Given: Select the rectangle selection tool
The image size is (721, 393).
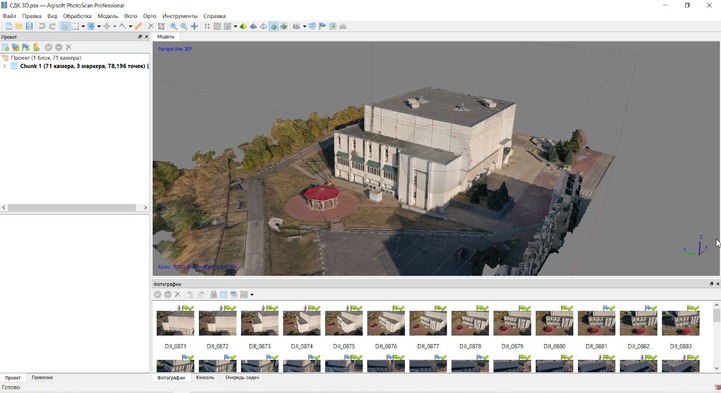Looking at the screenshot, I should click(75, 26).
